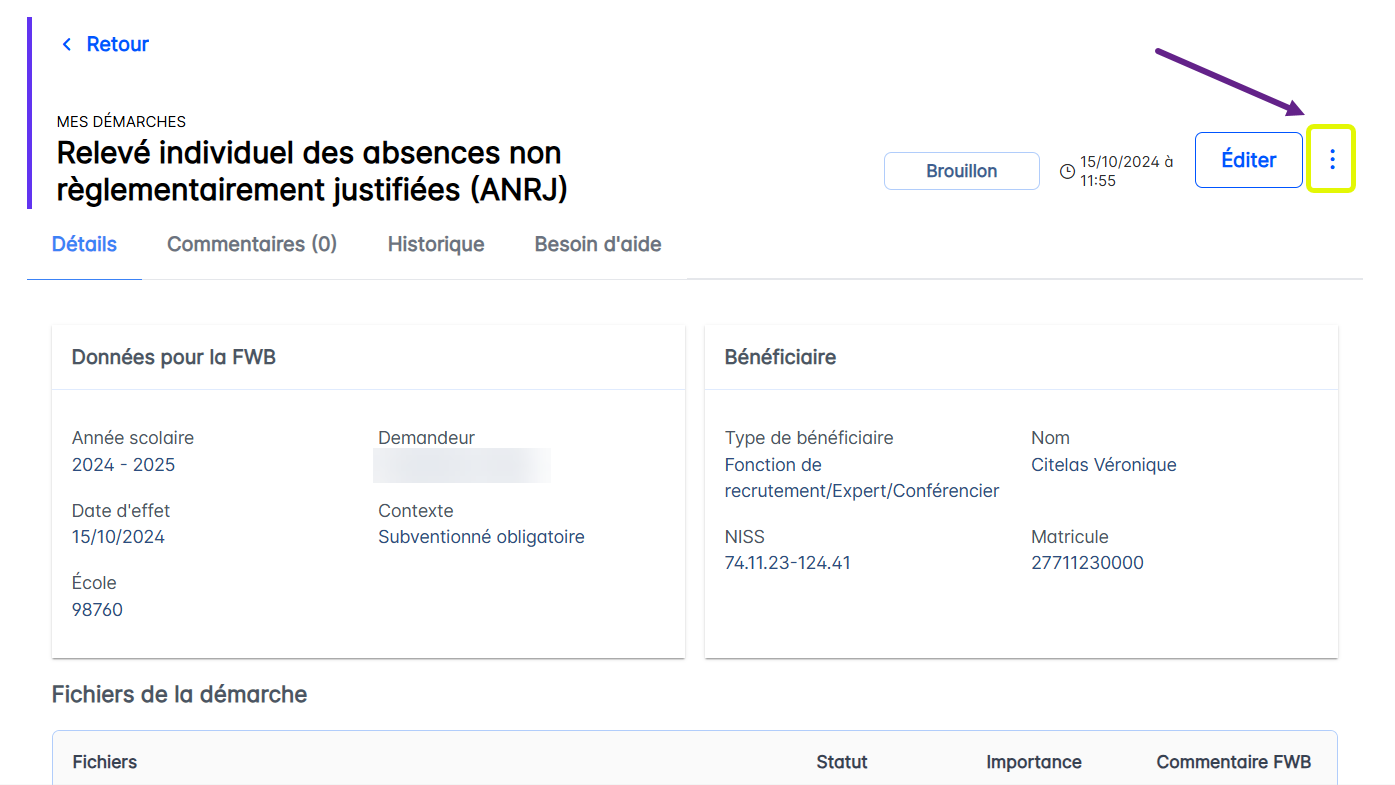
Task: Go to the Historique tab
Action: coord(436,244)
